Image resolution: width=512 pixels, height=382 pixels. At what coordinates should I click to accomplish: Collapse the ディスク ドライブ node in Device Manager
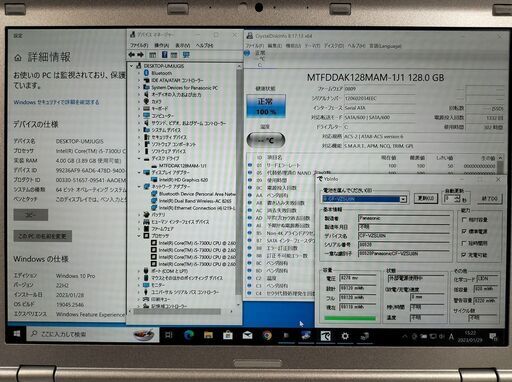[139, 159]
